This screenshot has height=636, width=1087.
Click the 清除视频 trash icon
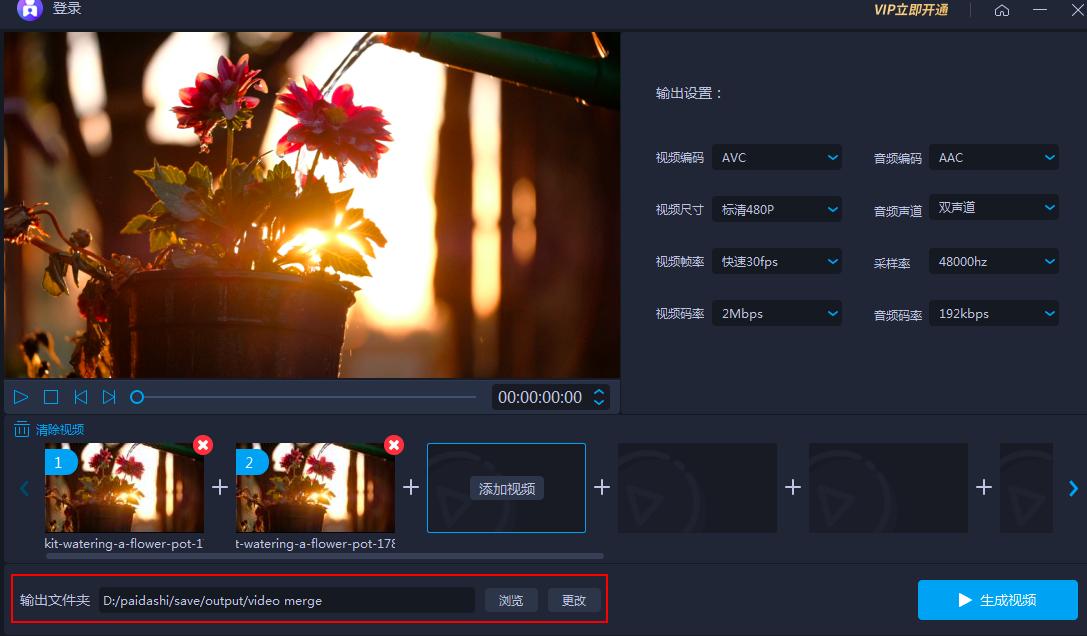pyautogui.click(x=22, y=429)
